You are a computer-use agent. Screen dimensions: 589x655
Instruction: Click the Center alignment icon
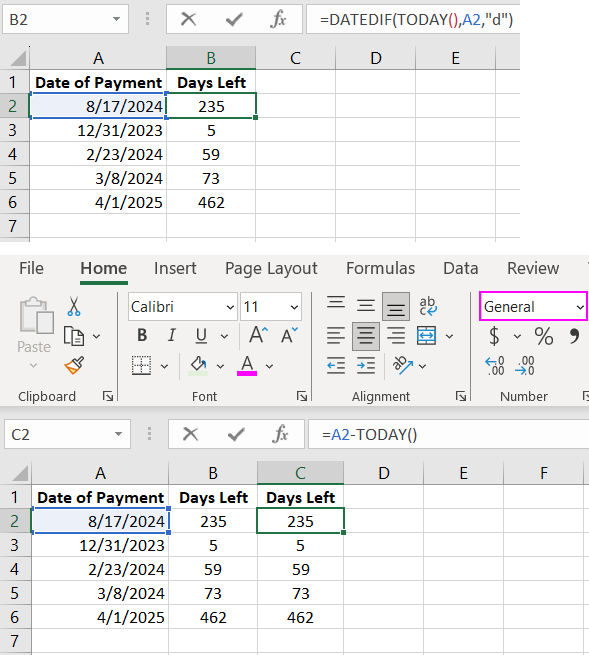click(366, 336)
